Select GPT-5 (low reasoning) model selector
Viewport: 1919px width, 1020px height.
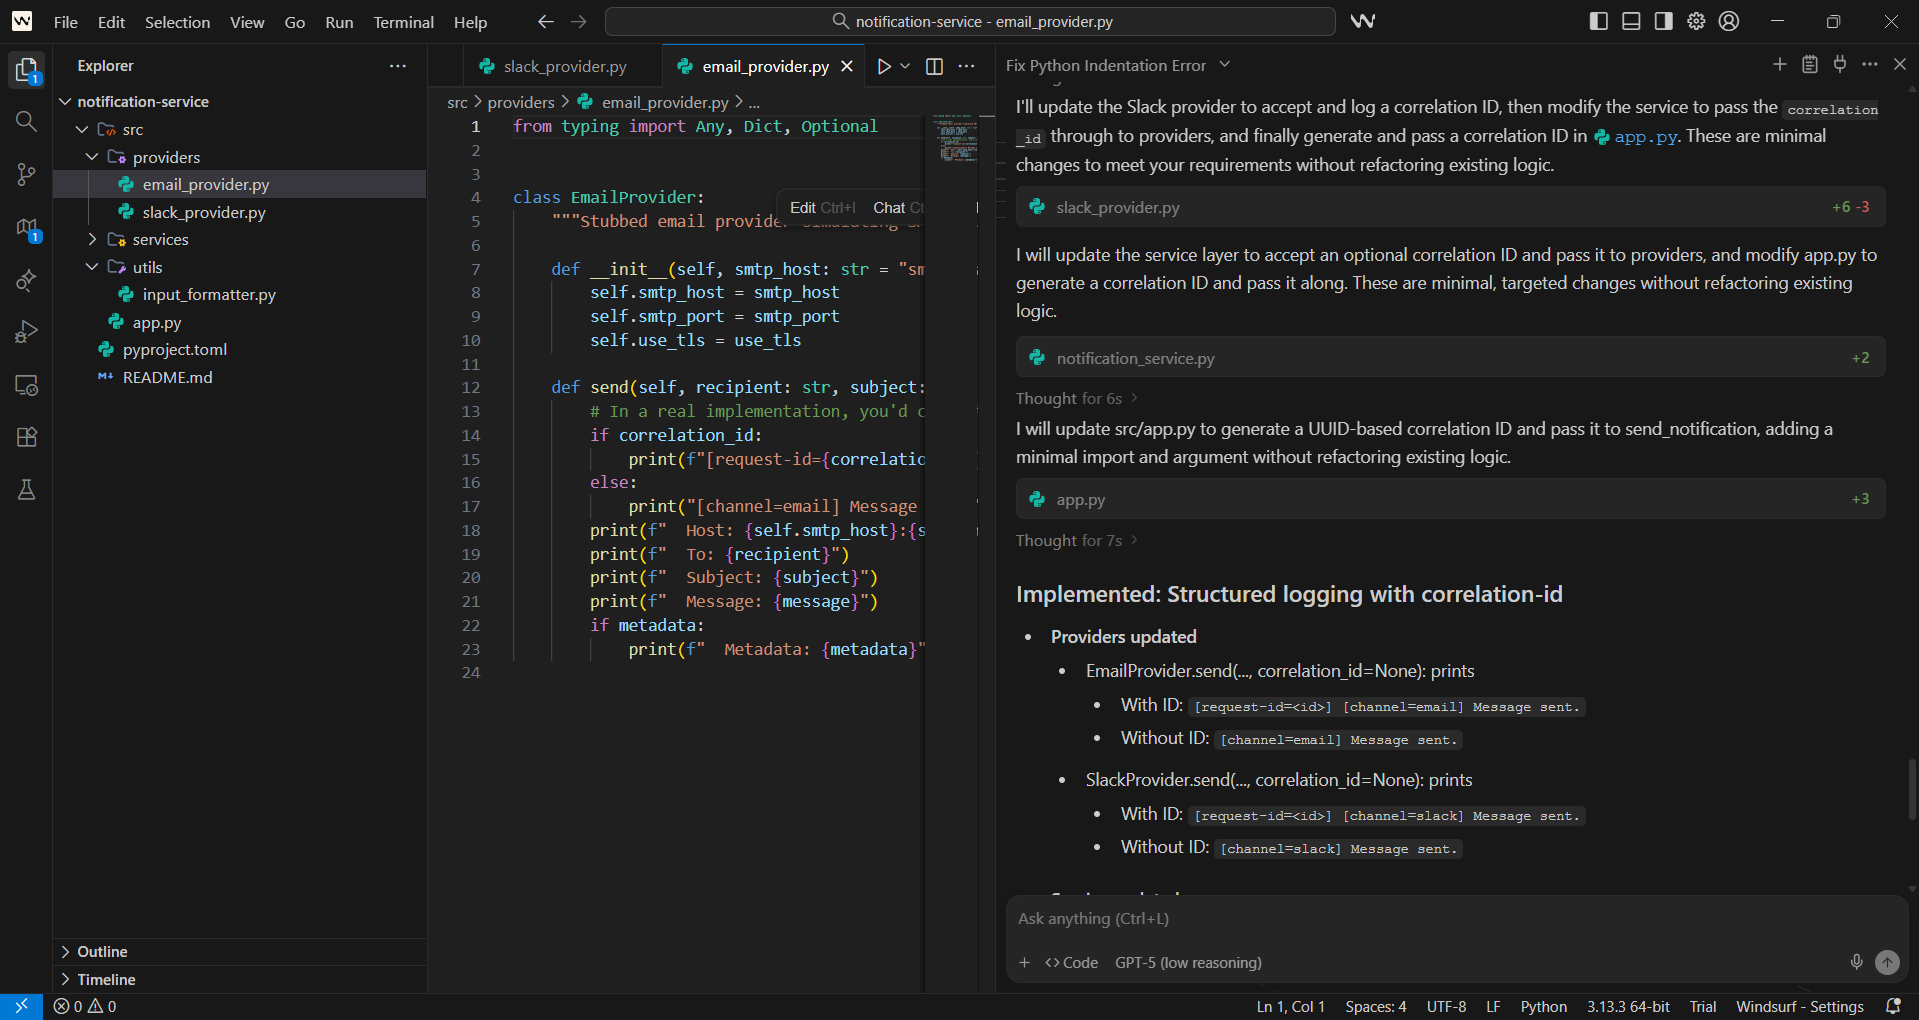tap(1188, 963)
